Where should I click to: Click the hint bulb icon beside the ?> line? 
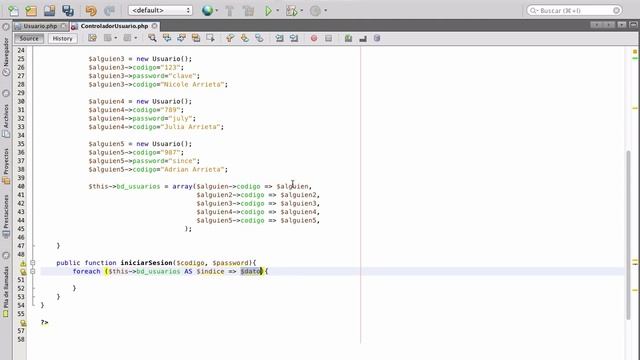click(x=23, y=323)
